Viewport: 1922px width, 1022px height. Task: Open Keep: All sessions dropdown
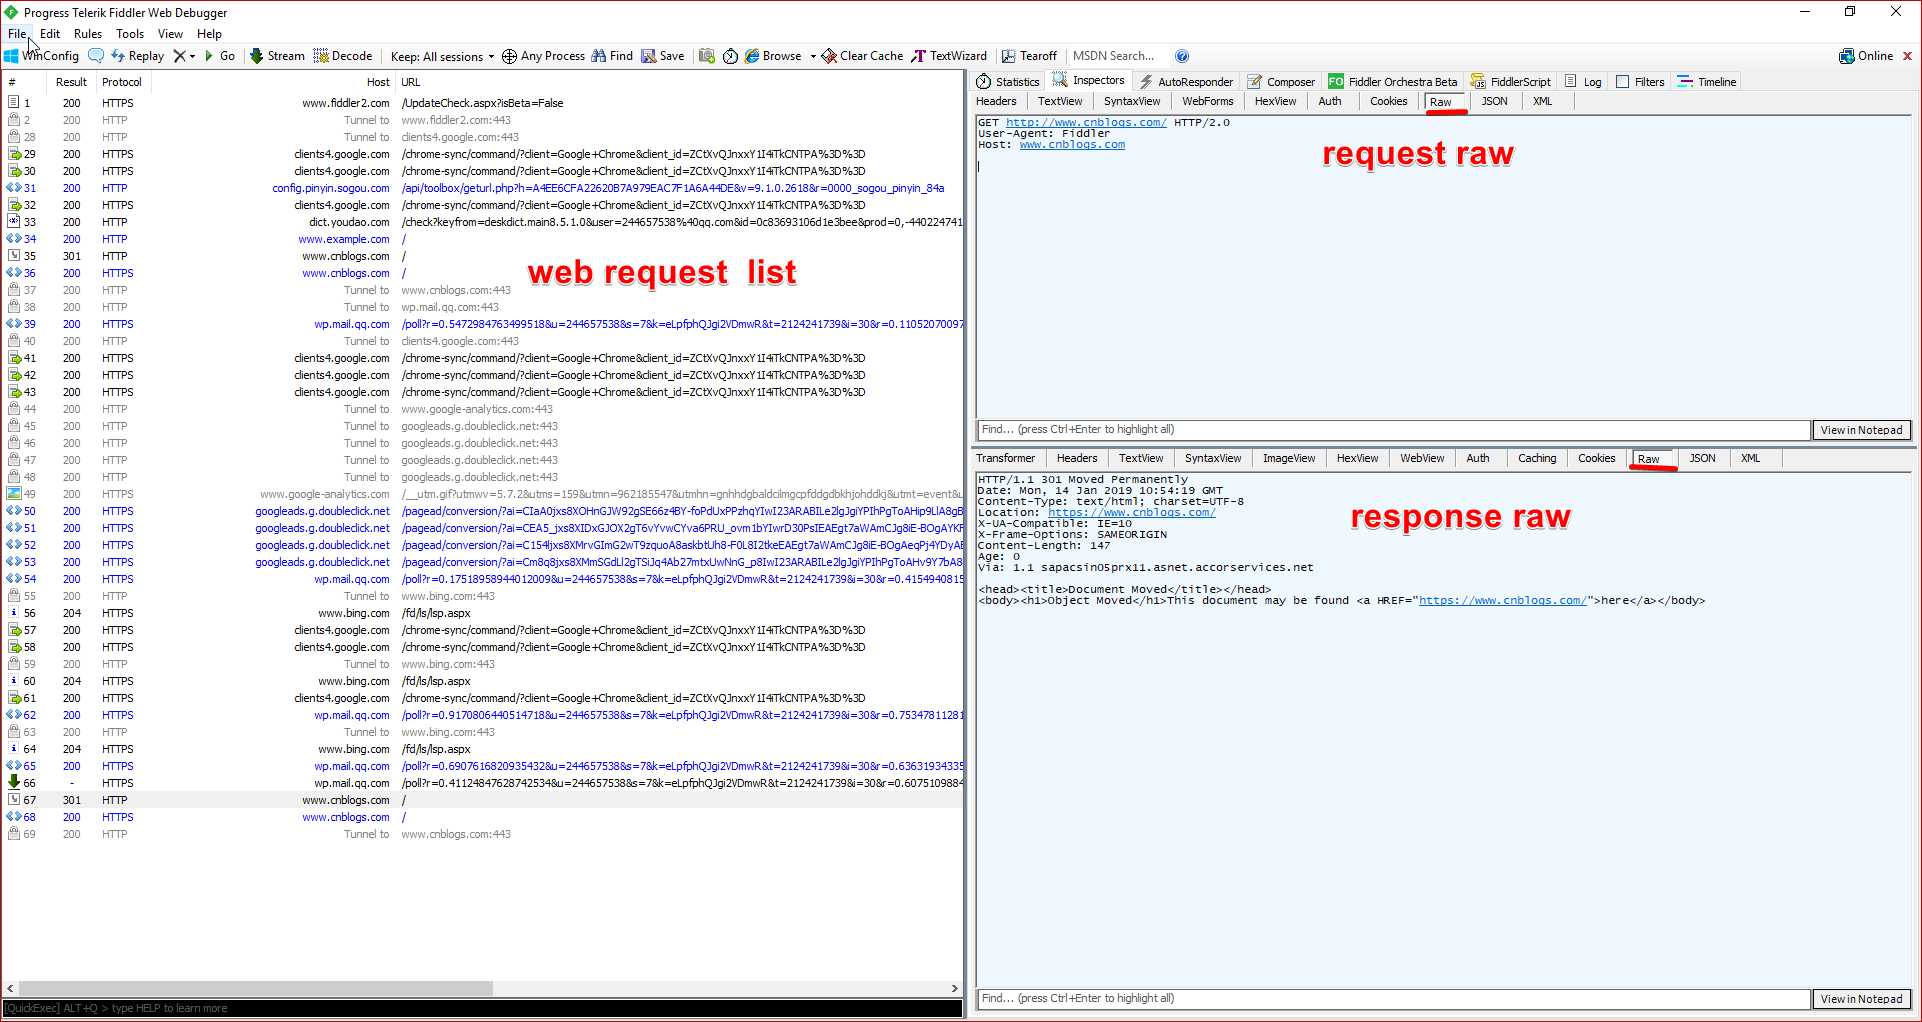(442, 56)
